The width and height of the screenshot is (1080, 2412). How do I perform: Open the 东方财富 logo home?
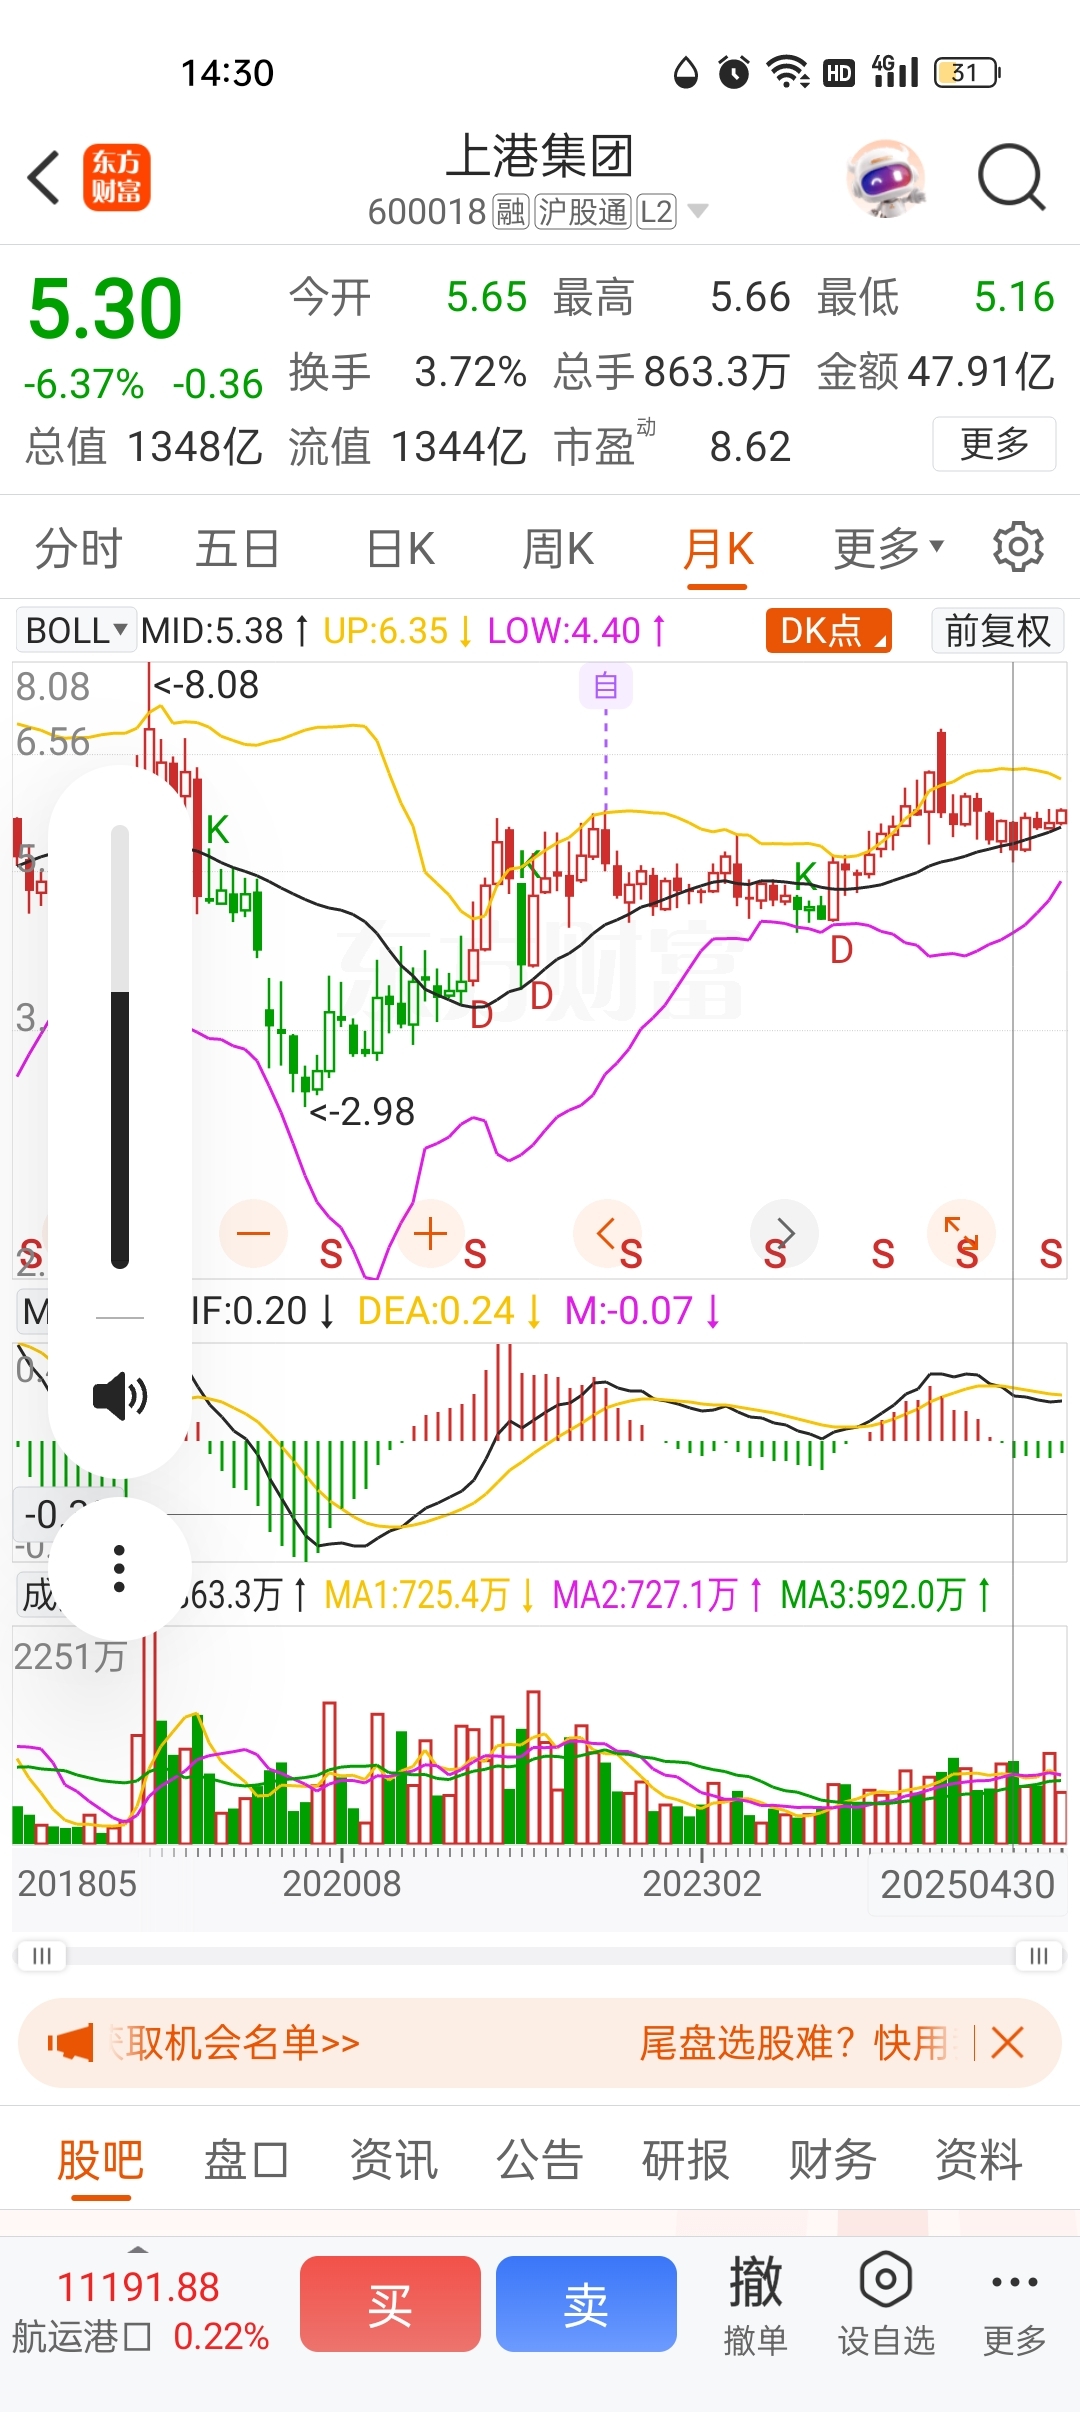pos(117,178)
